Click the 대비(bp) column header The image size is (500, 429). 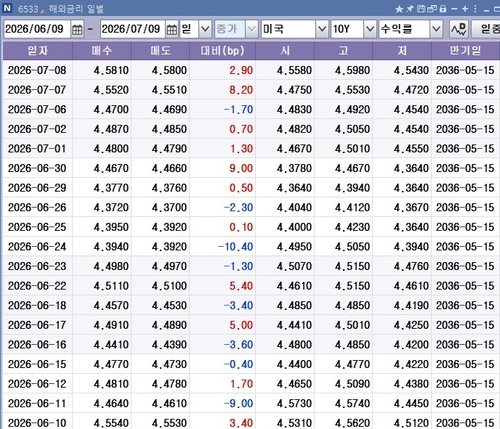click(x=222, y=51)
